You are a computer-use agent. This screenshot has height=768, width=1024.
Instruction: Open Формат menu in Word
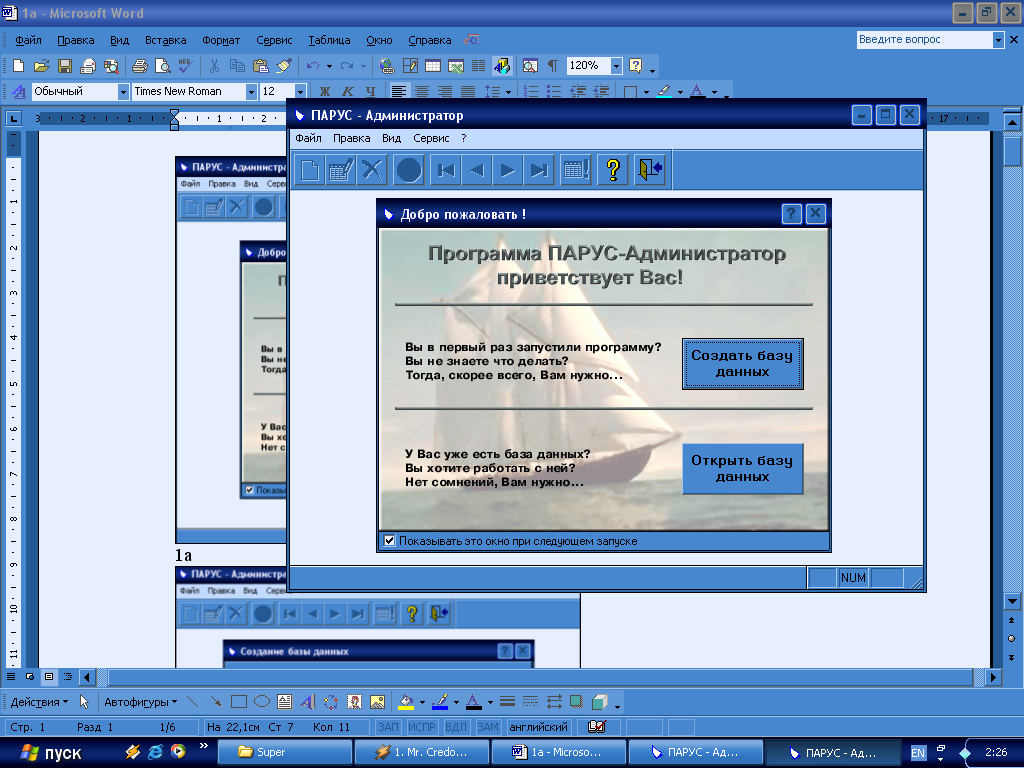pos(221,40)
